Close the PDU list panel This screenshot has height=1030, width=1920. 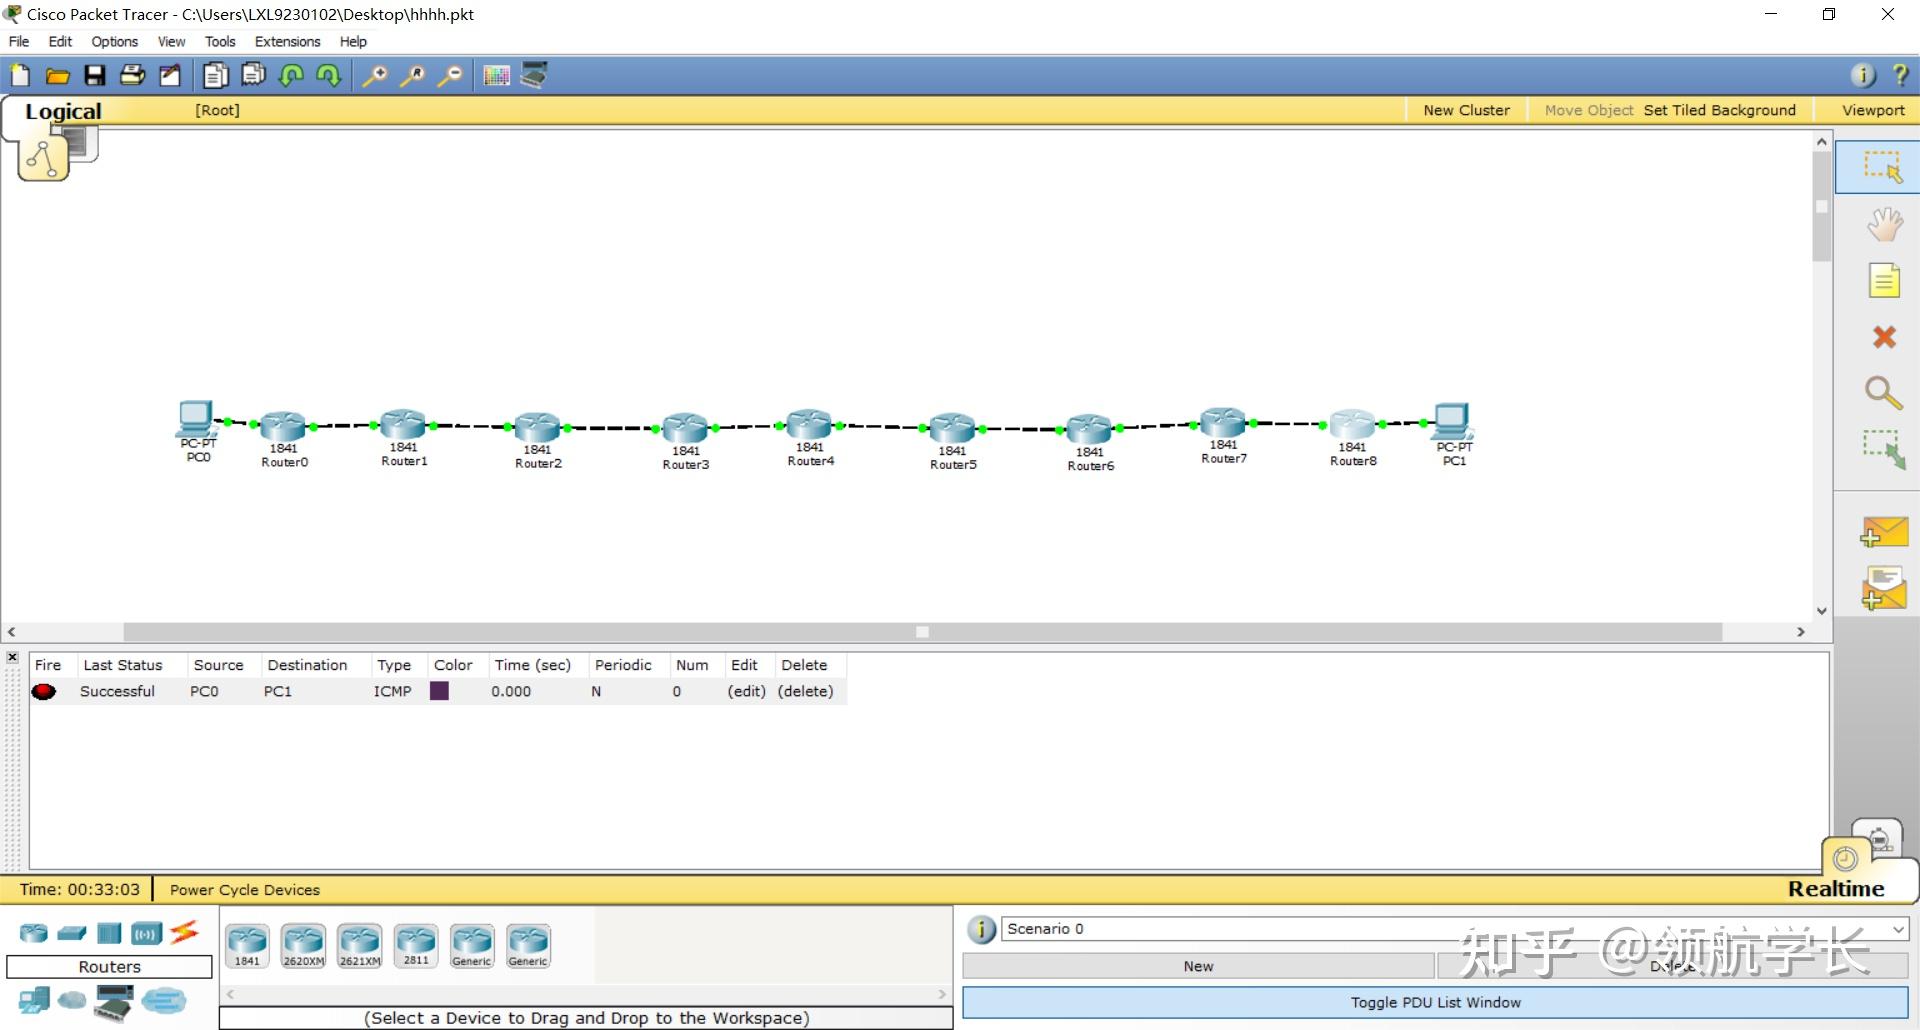pos(12,657)
